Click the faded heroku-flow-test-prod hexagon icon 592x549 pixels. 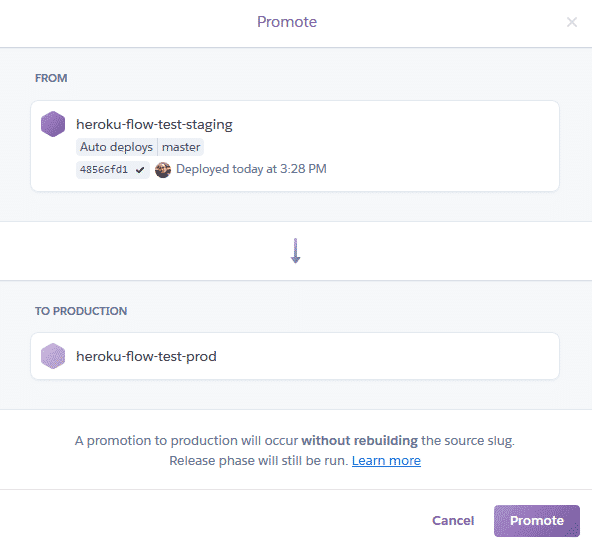click(53, 356)
